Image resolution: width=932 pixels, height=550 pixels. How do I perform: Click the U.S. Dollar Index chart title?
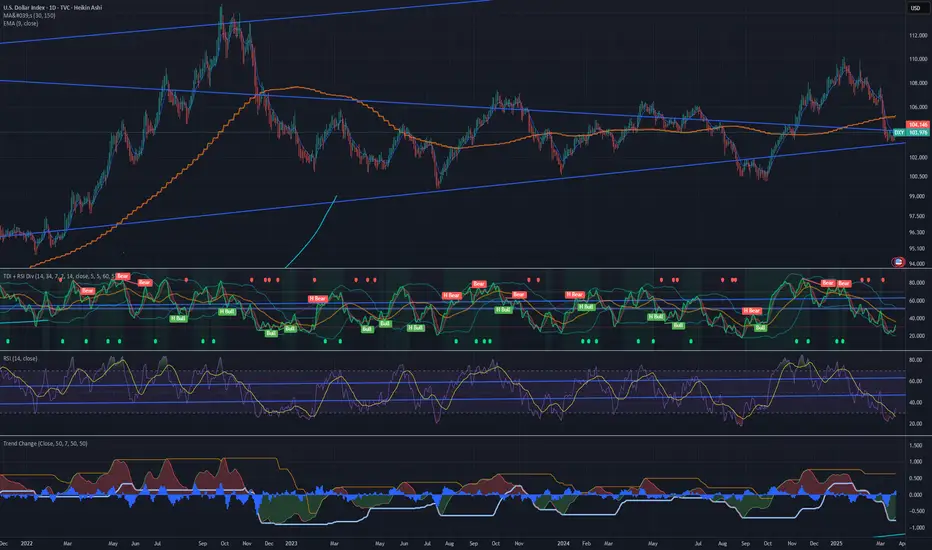tap(52, 8)
